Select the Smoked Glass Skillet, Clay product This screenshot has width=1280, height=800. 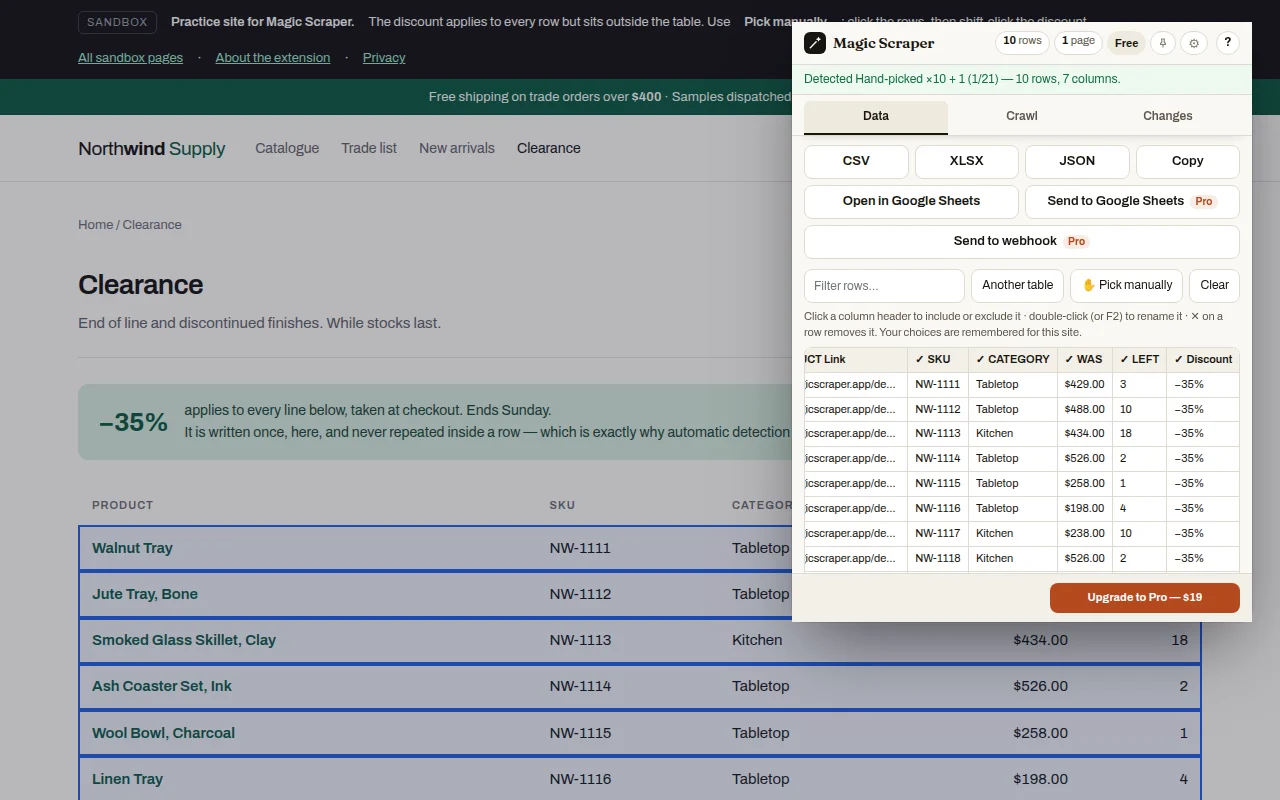[x=184, y=640]
